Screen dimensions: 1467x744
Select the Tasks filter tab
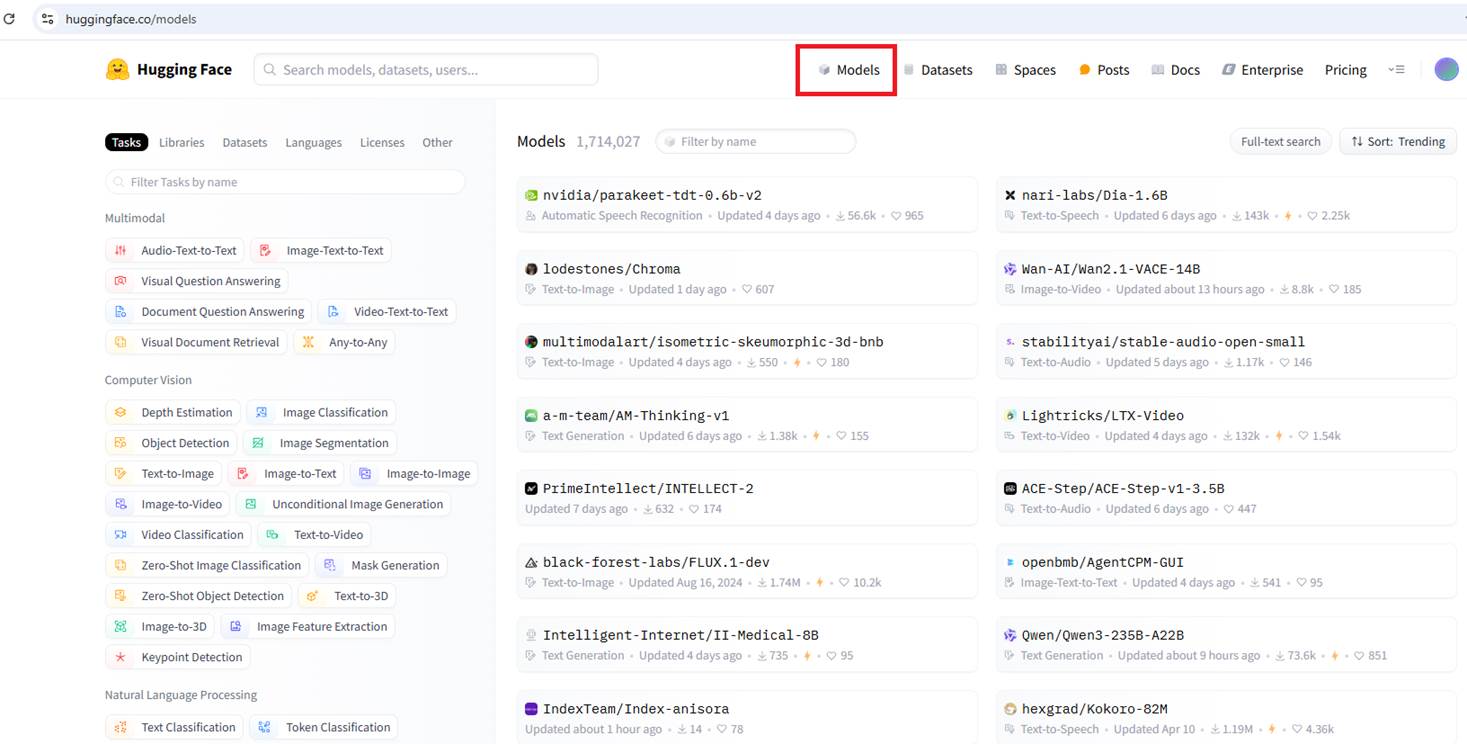[126, 142]
